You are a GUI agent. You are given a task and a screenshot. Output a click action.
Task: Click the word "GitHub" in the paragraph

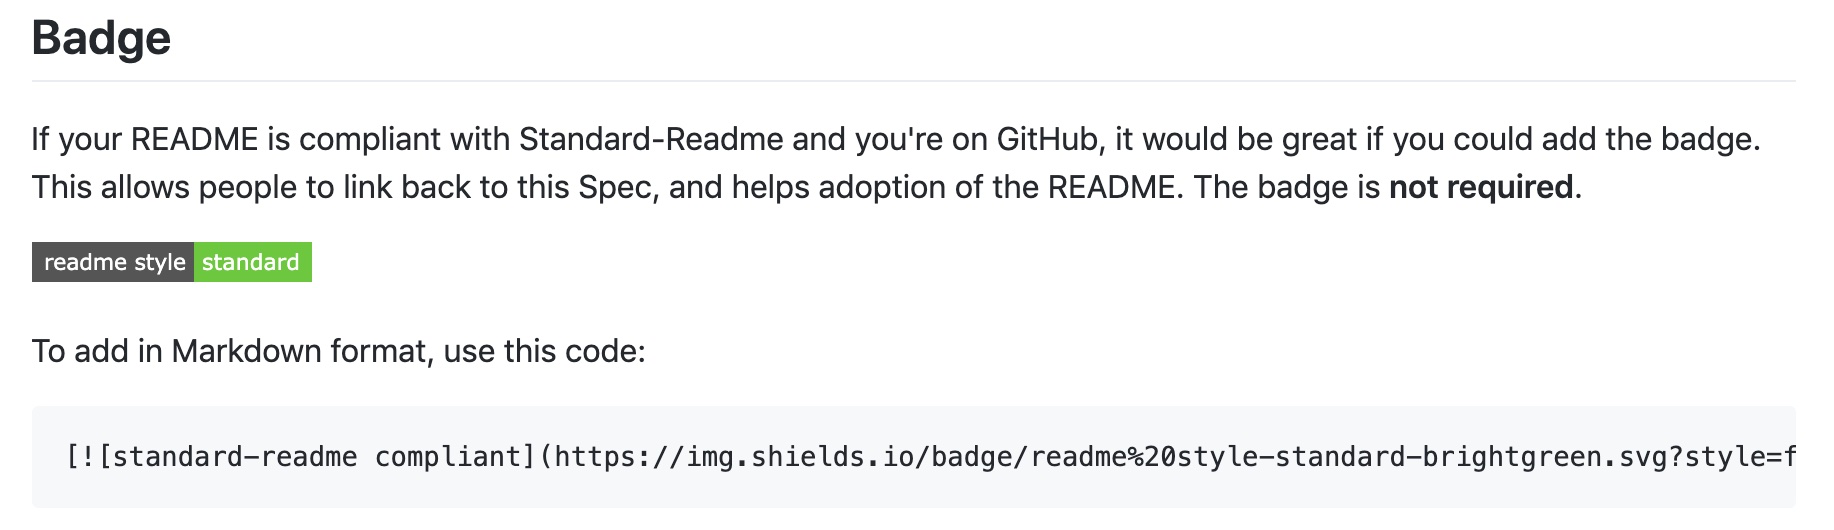pos(1047,139)
